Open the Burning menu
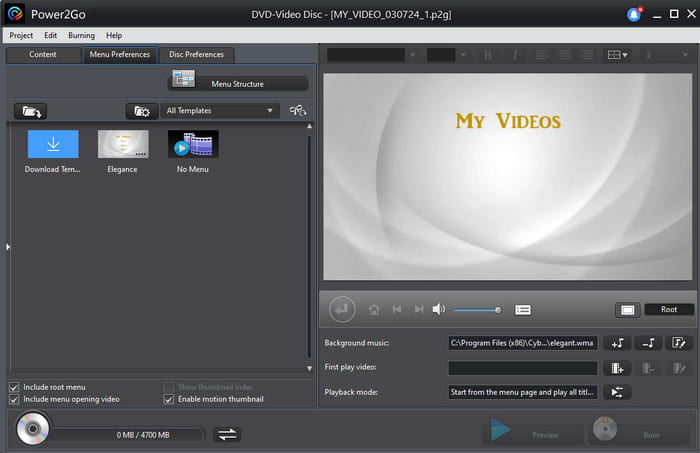 81,35
